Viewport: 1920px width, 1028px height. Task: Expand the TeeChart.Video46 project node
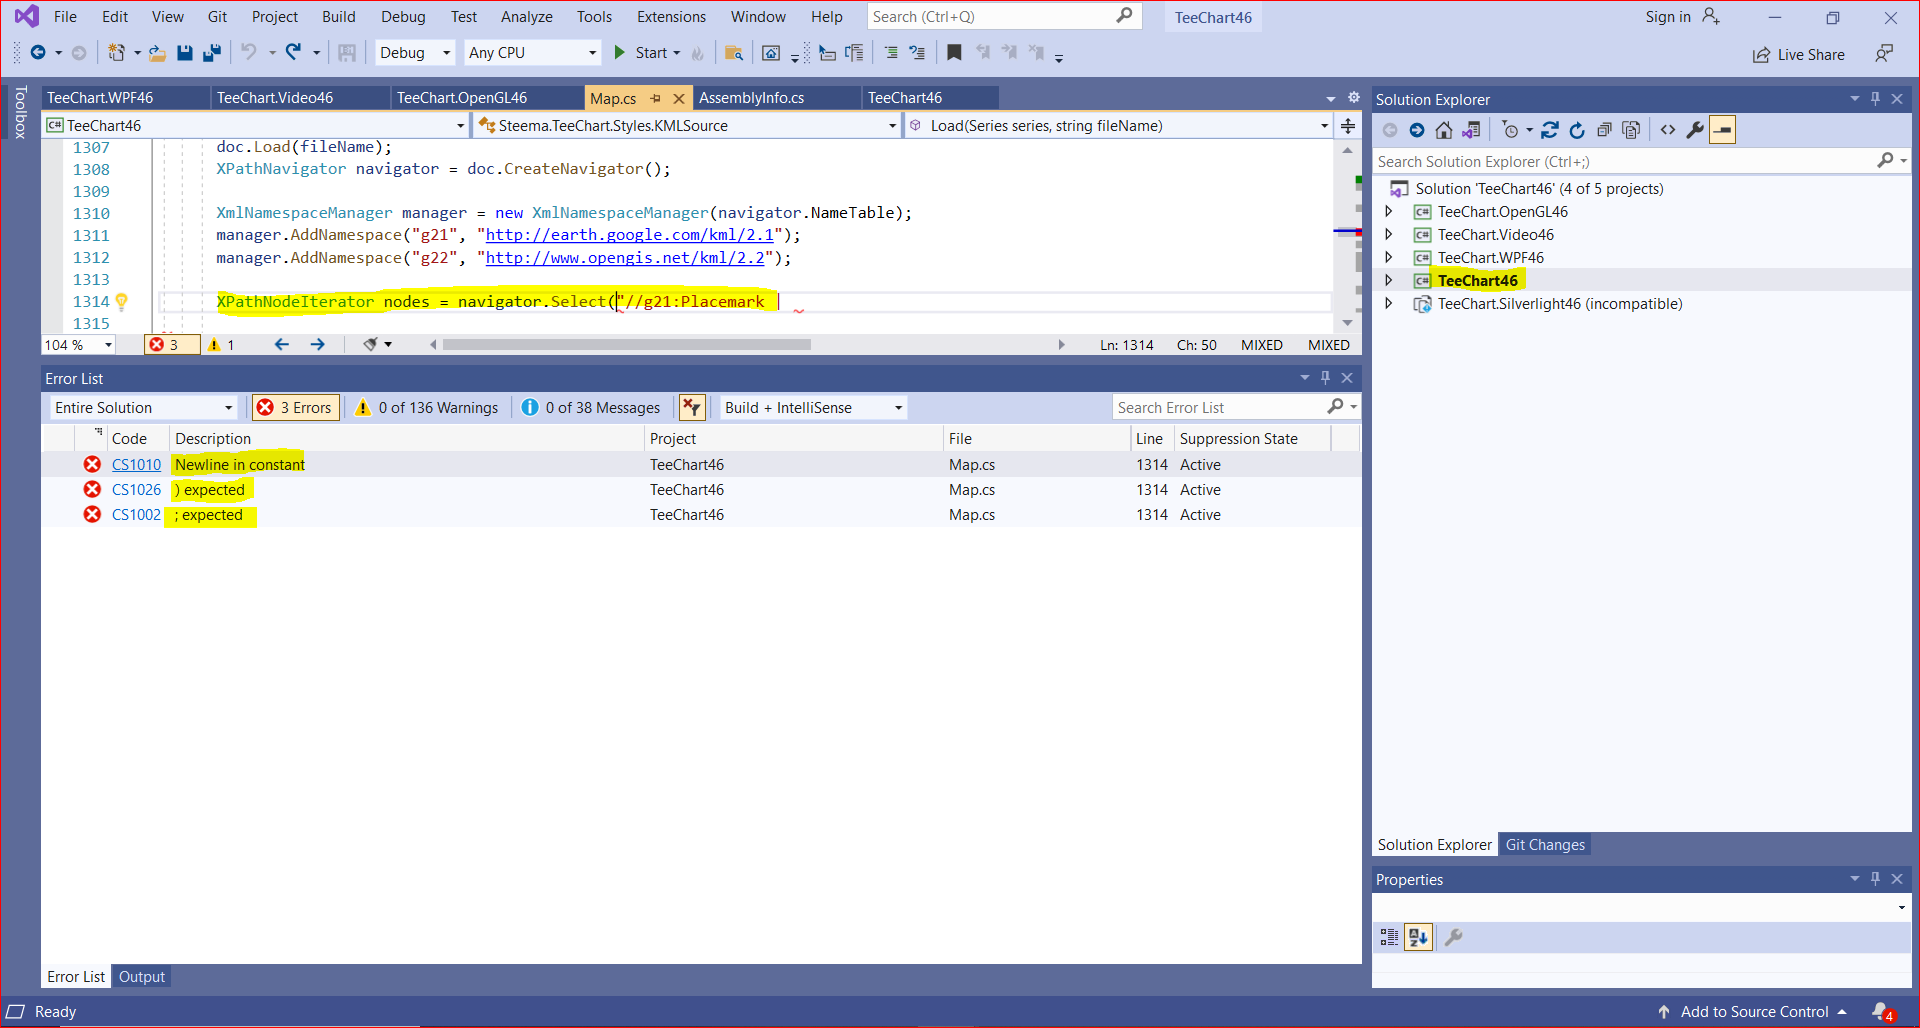click(1388, 235)
